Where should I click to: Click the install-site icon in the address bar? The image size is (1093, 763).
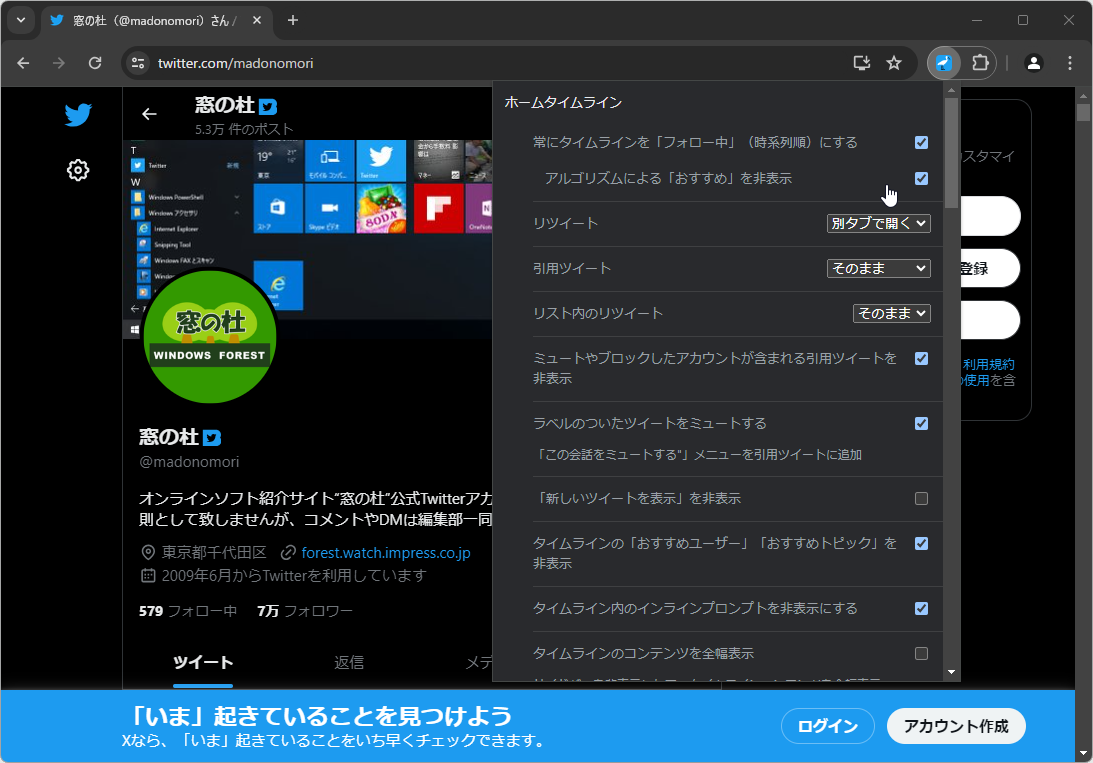pos(860,62)
